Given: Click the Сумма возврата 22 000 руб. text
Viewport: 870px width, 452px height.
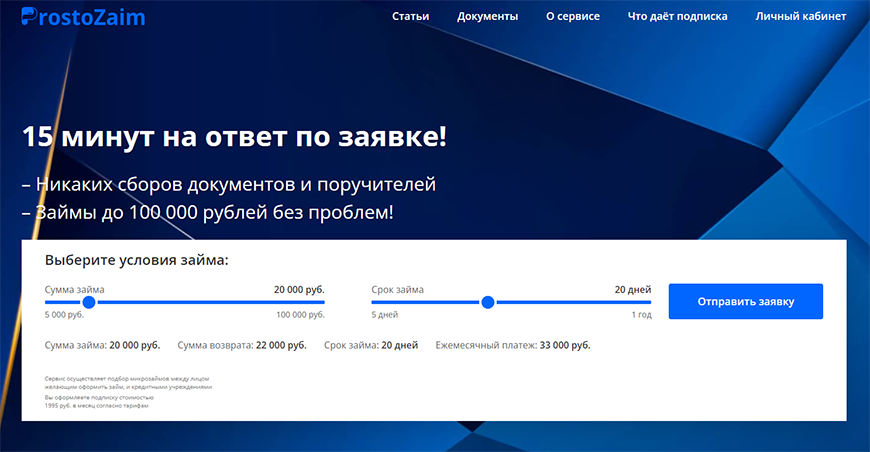Looking at the screenshot, I should pyautogui.click(x=241, y=345).
